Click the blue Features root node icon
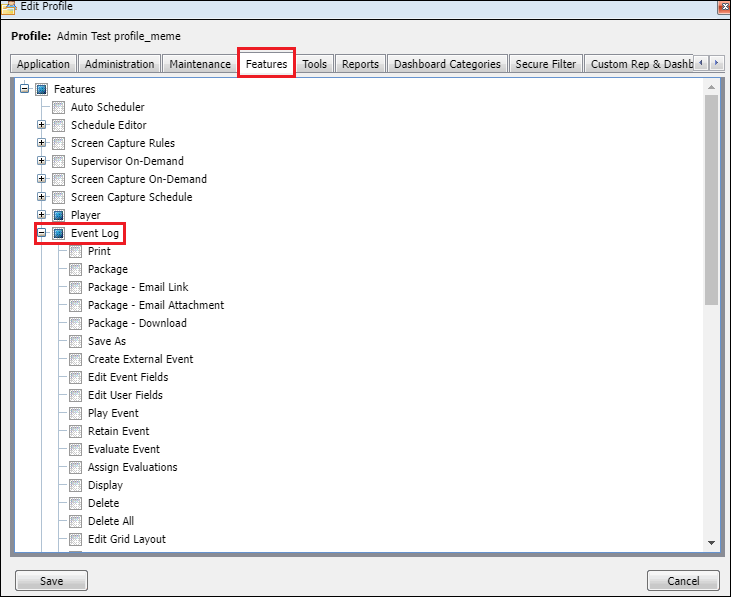The width and height of the screenshot is (731, 597). [x=41, y=89]
